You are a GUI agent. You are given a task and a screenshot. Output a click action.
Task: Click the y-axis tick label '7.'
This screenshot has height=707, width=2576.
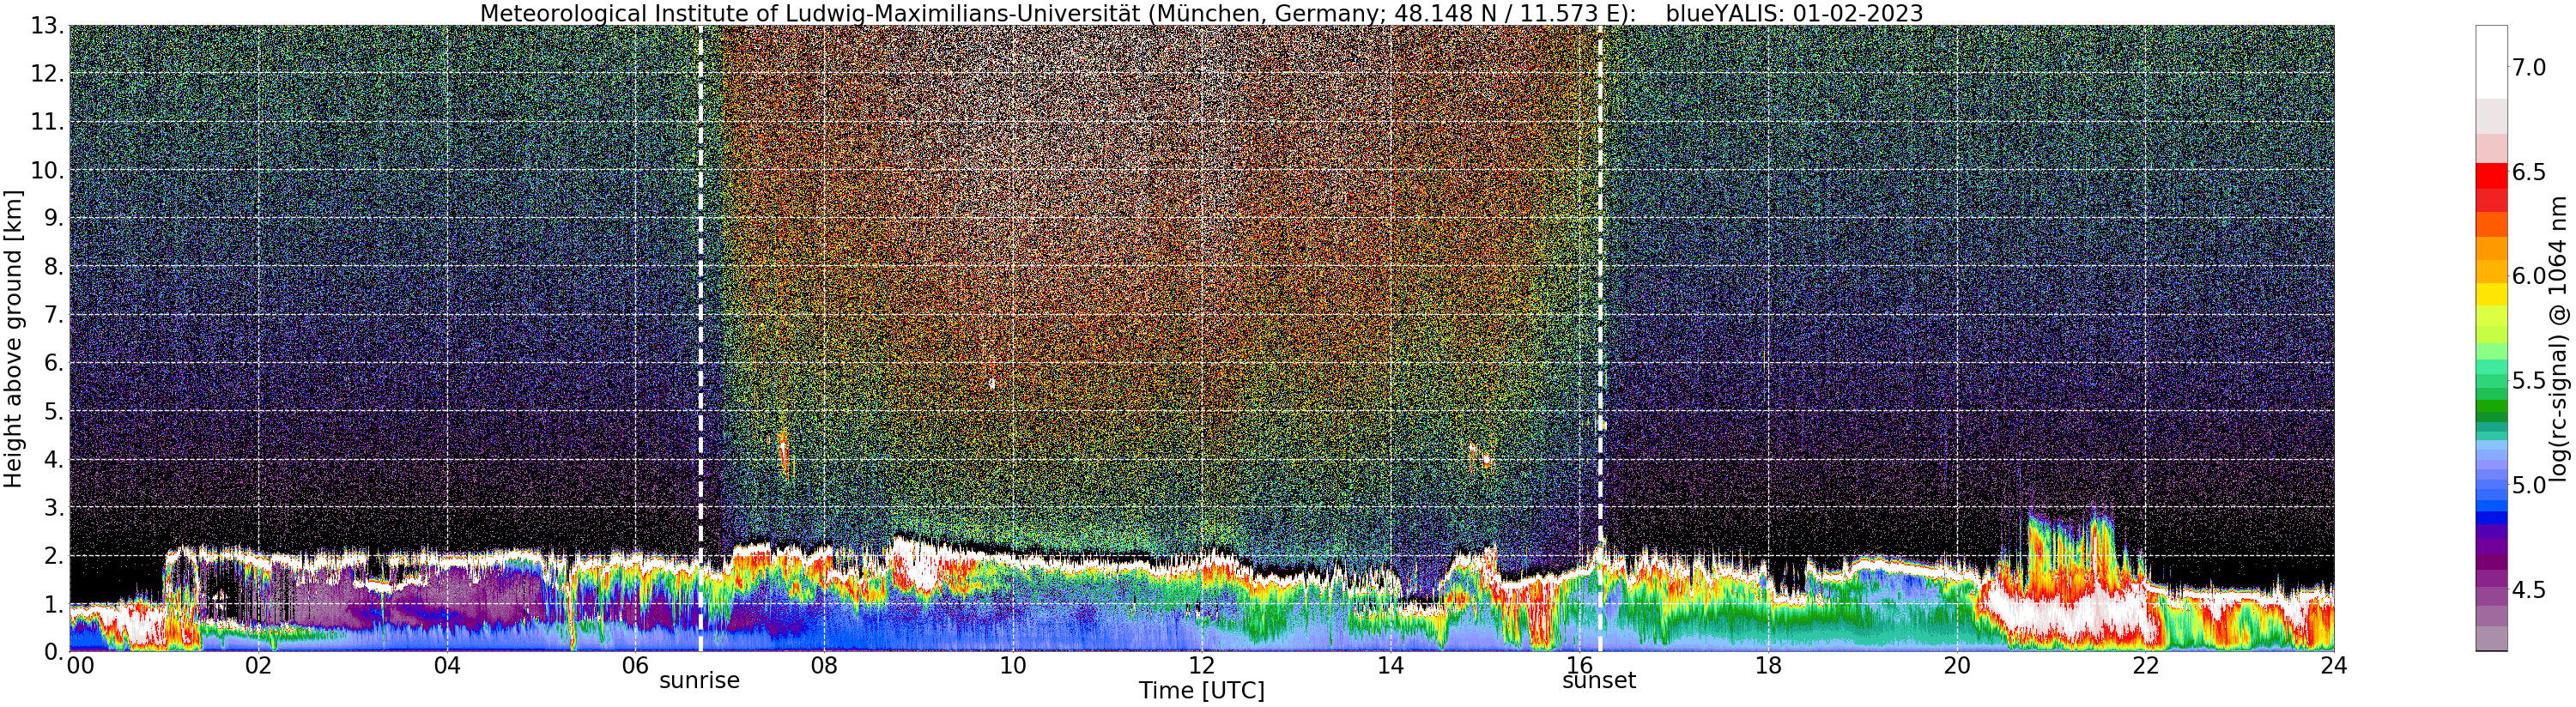(x=52, y=315)
